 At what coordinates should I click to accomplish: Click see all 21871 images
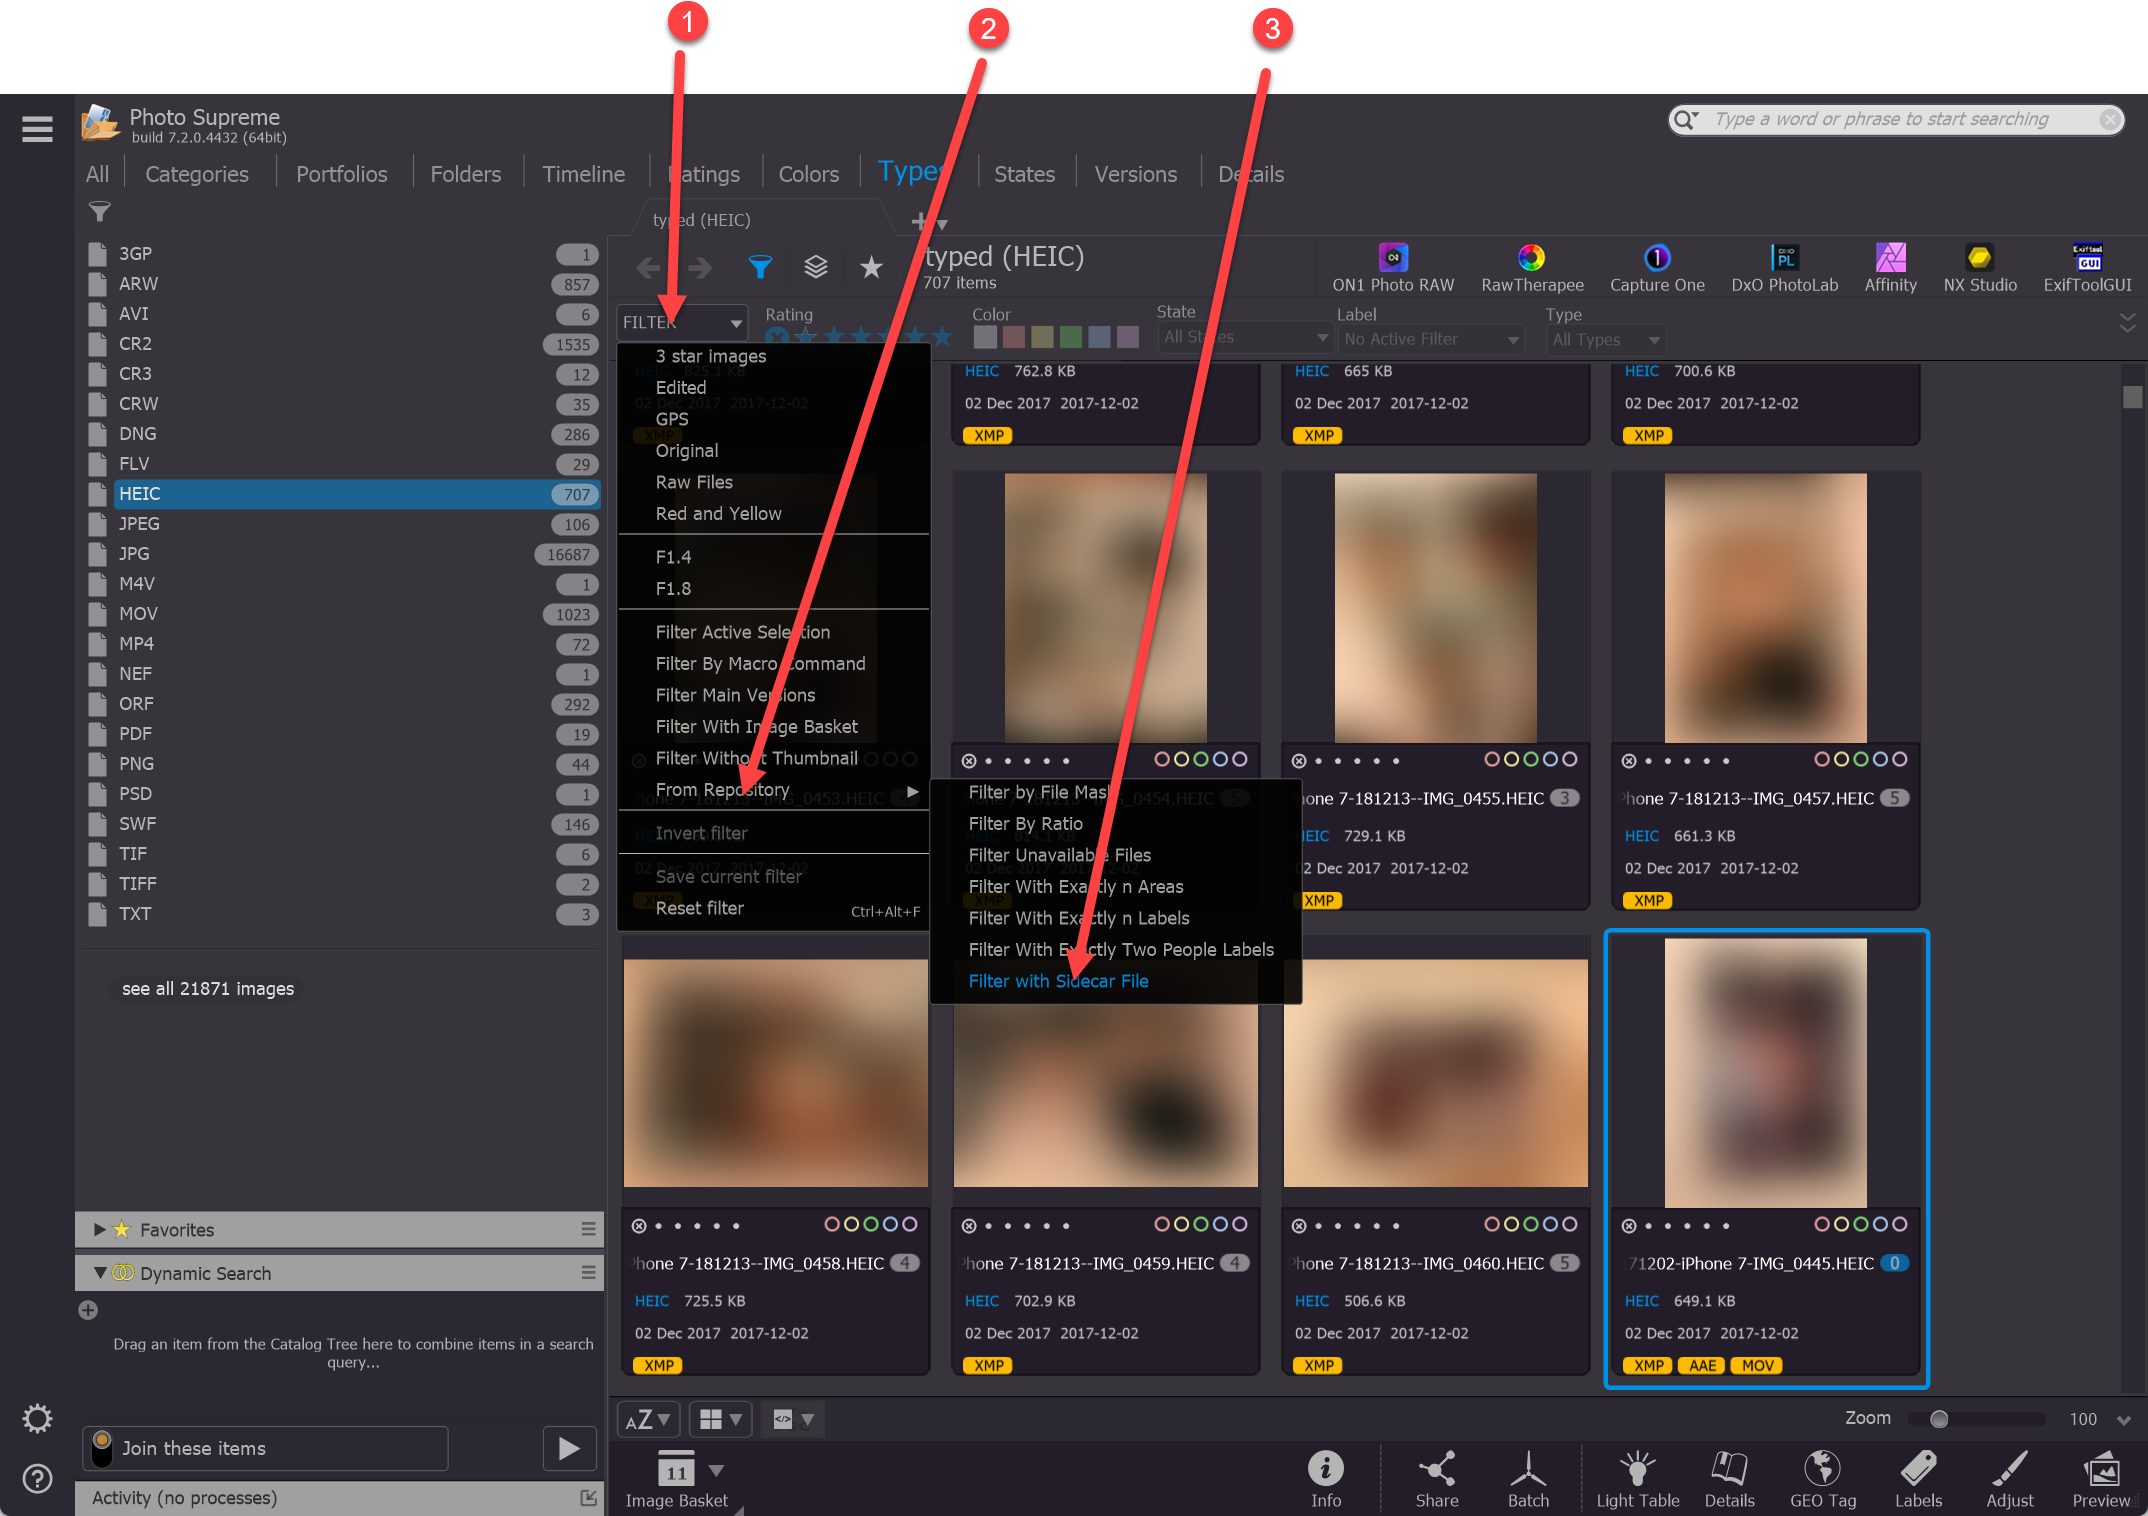coord(208,988)
